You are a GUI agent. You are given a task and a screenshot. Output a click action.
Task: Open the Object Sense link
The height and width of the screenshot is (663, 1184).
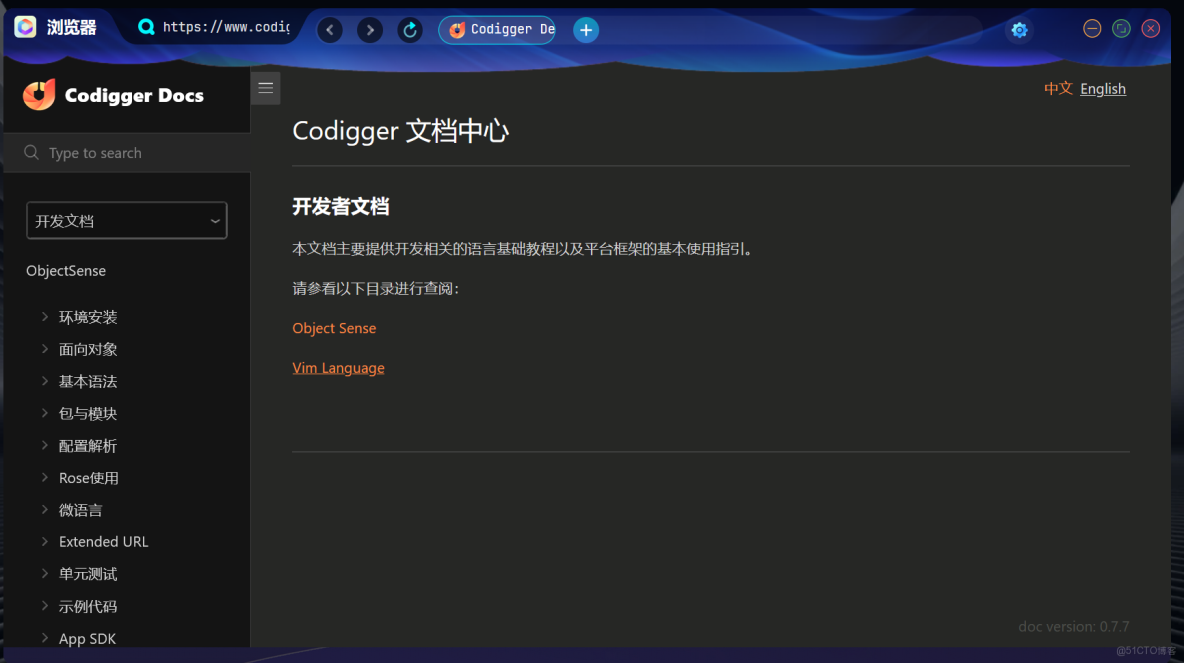[334, 328]
